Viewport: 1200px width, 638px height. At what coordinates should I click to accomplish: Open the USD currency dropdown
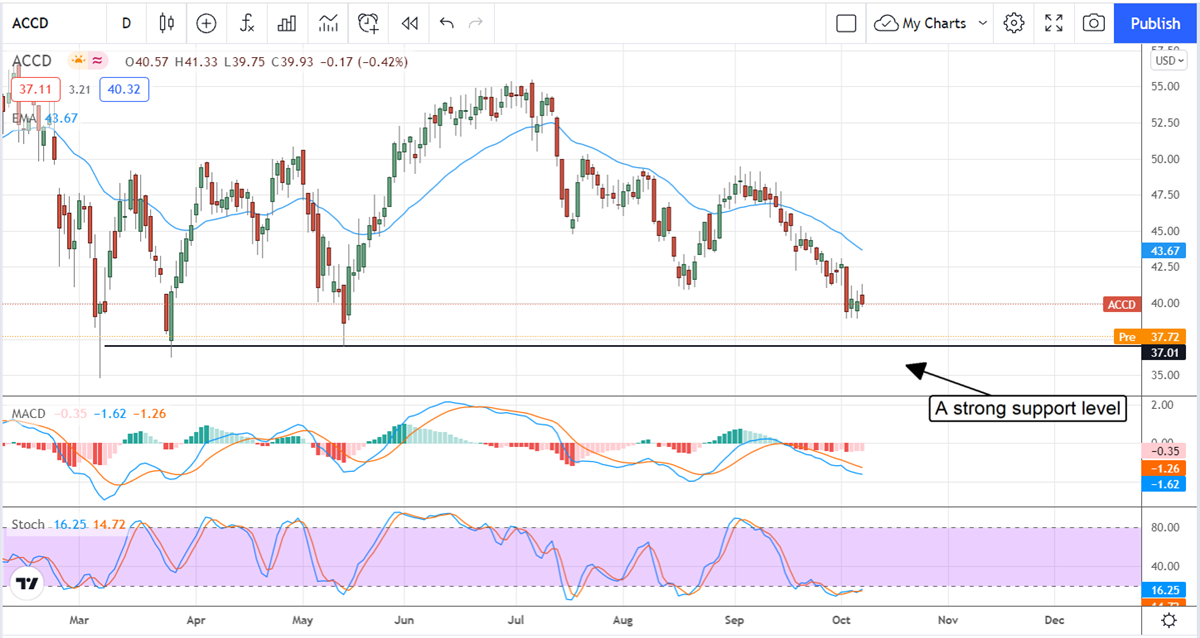[1166, 60]
